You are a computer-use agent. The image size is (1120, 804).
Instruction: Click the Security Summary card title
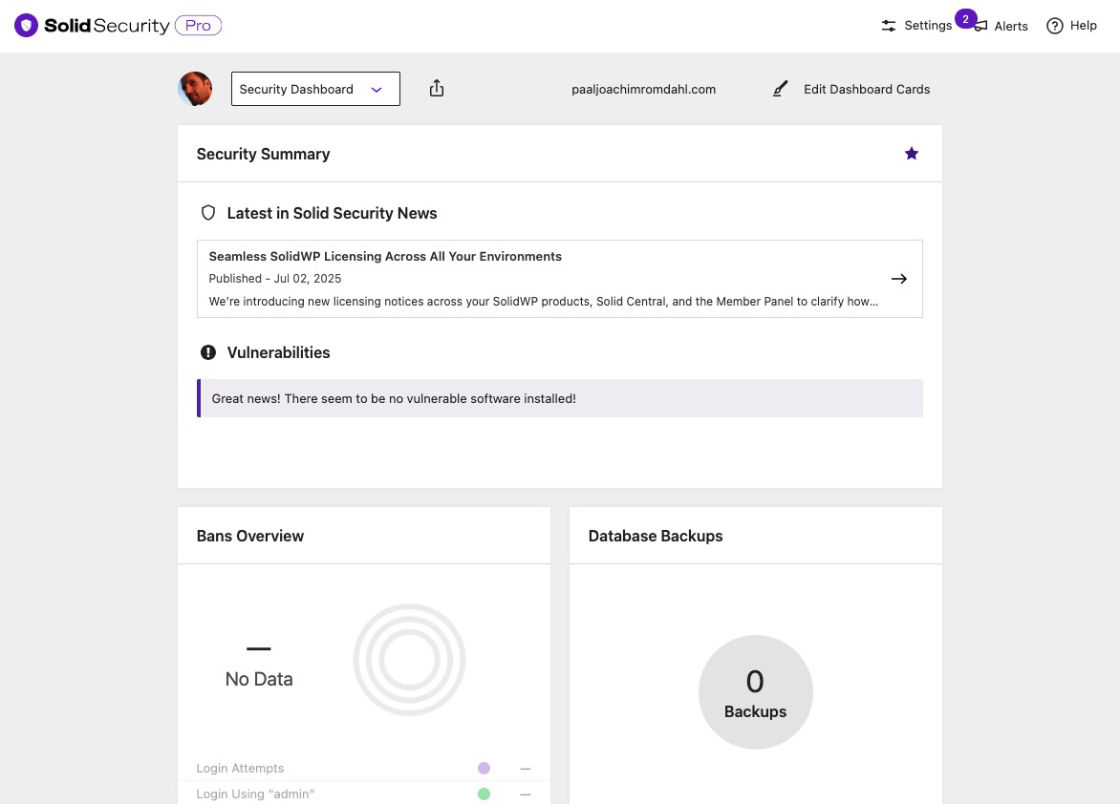point(263,154)
